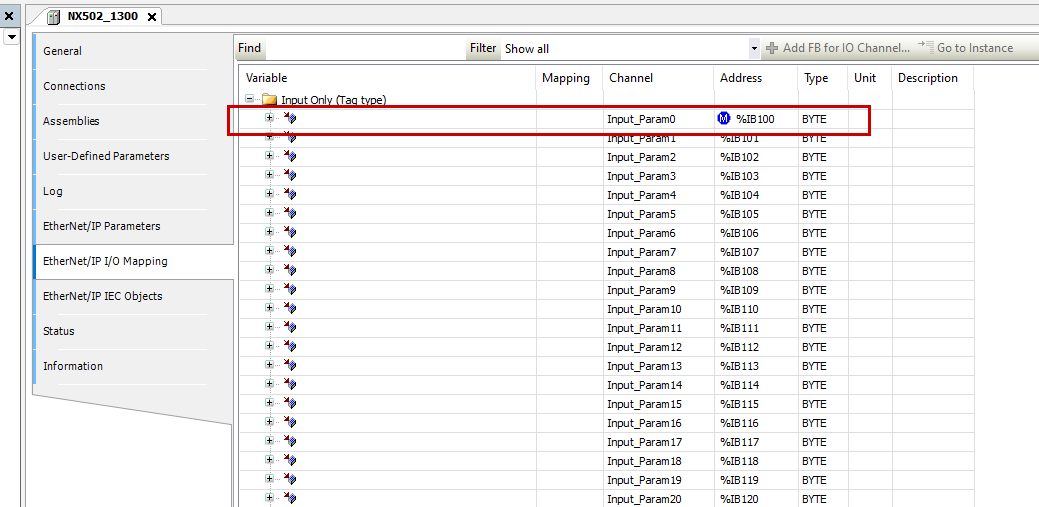Switch to the Assemblies tab
The height and width of the screenshot is (507, 1039).
point(71,121)
